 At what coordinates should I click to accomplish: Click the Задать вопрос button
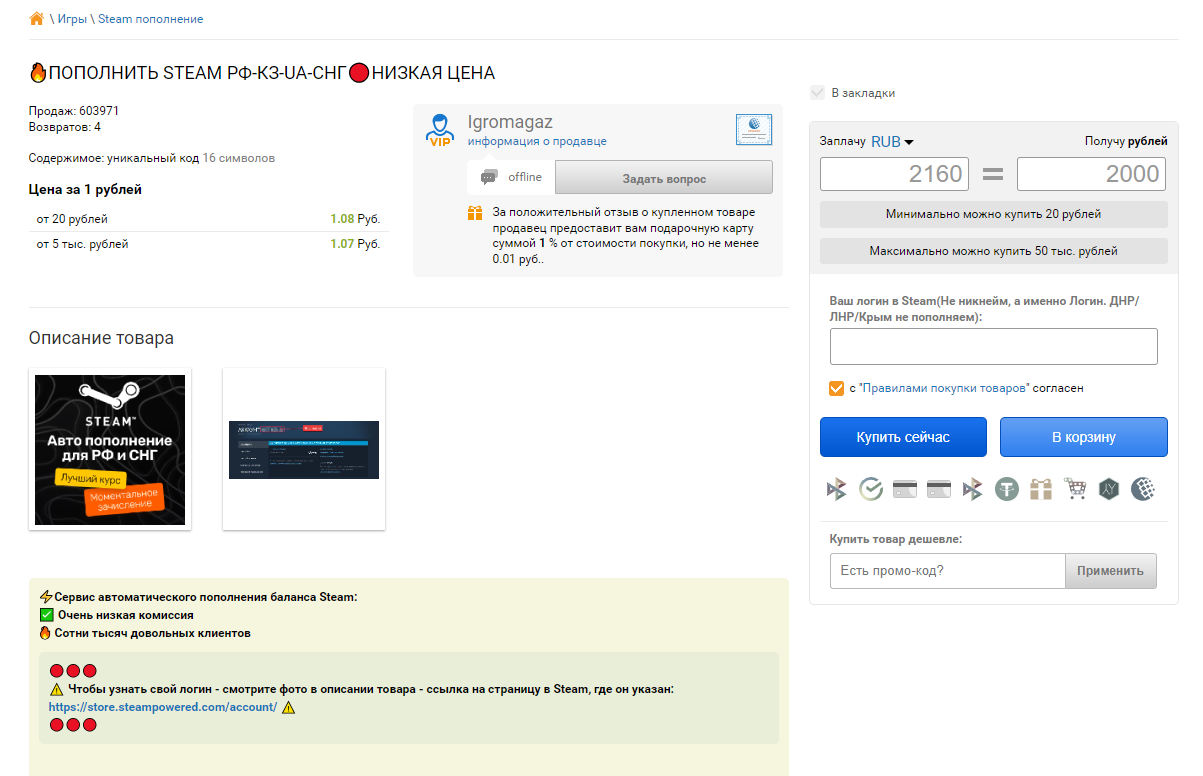tap(664, 178)
